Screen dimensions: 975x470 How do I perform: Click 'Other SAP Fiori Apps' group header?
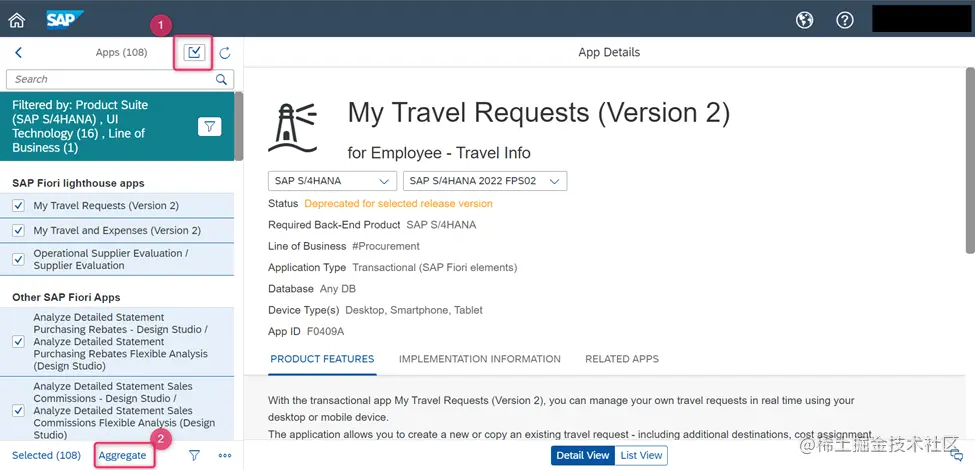(x=67, y=298)
